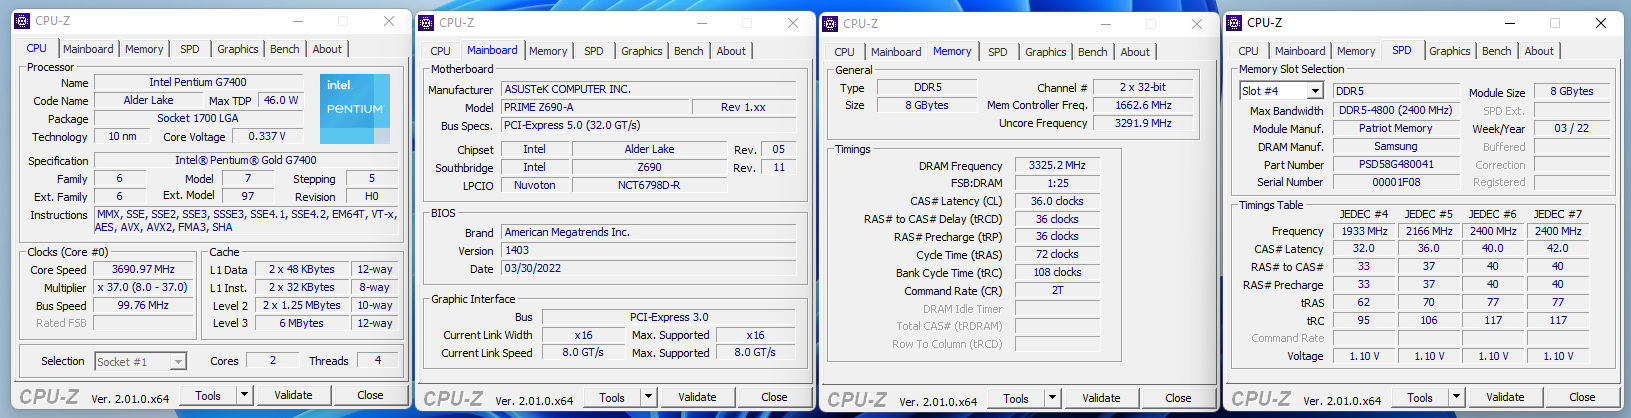Click Close button in the Mainboard window
Screen dimensions: 1631x418
(x=774, y=397)
